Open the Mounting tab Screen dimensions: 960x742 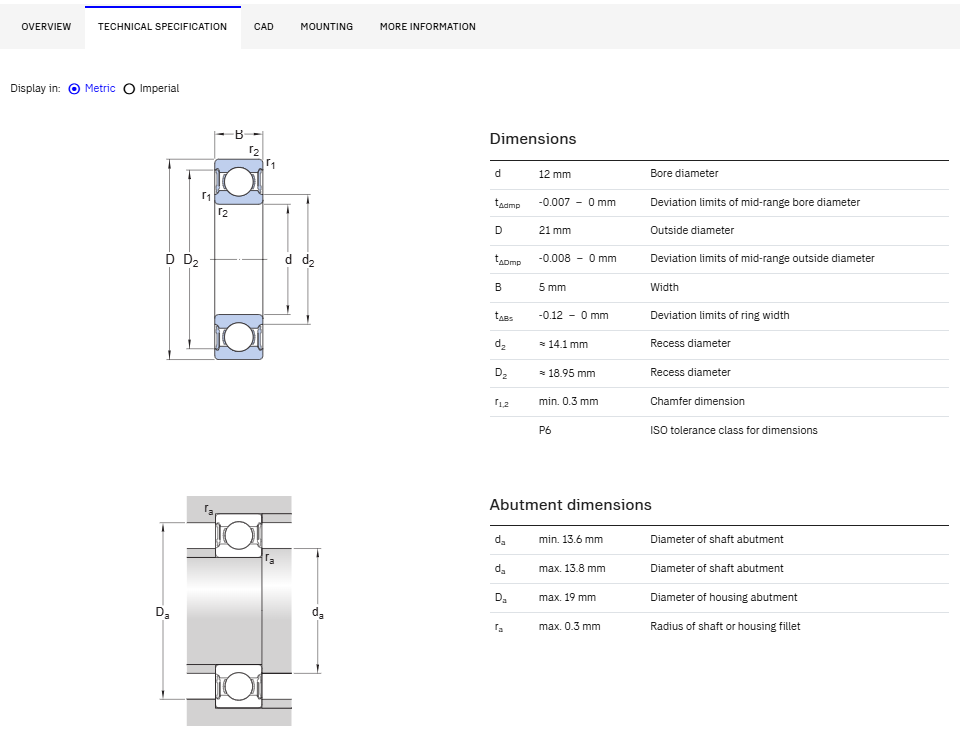point(326,27)
